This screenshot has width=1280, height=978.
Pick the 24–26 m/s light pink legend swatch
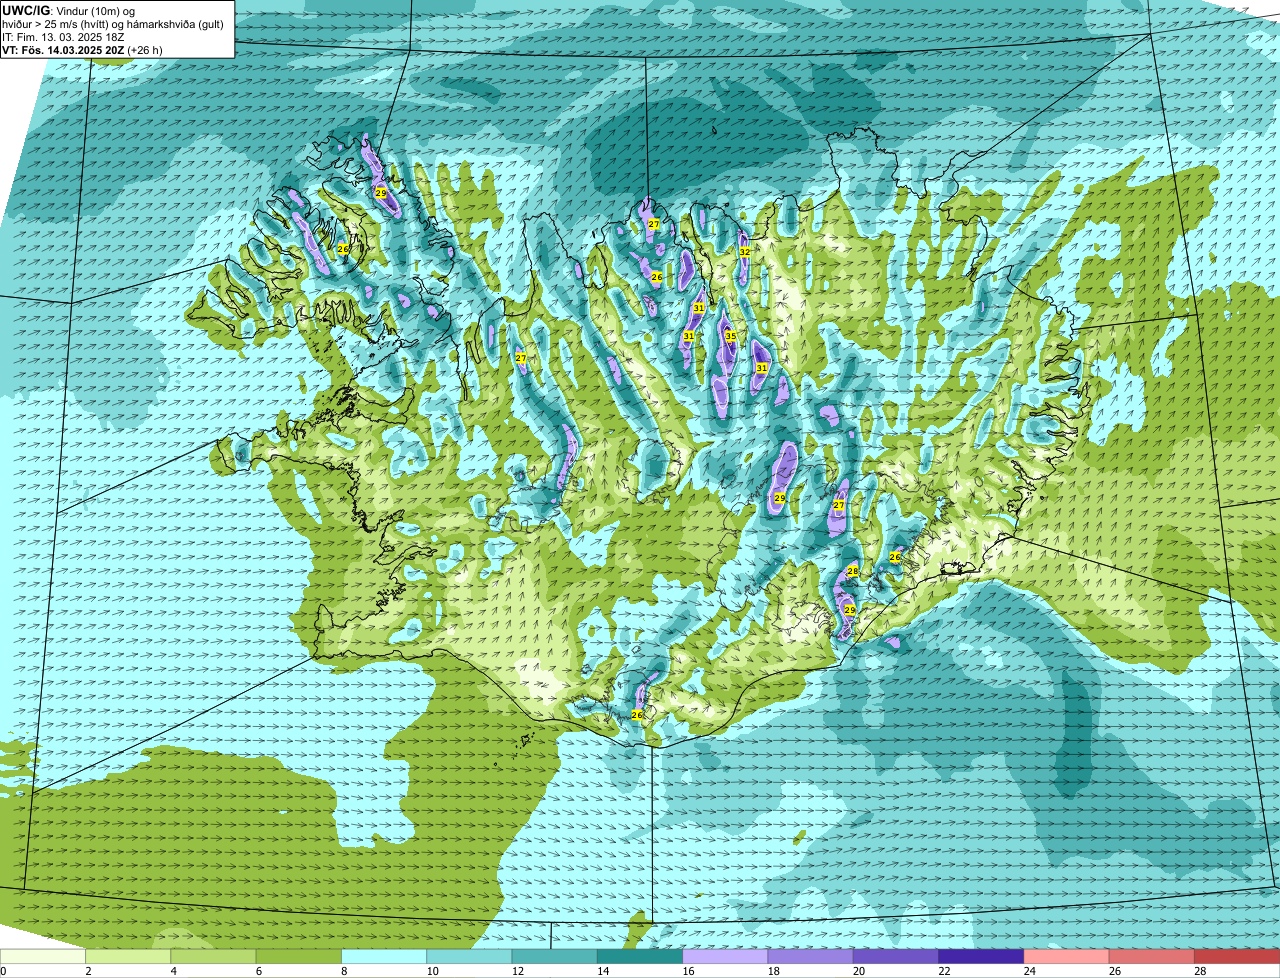click(1067, 956)
